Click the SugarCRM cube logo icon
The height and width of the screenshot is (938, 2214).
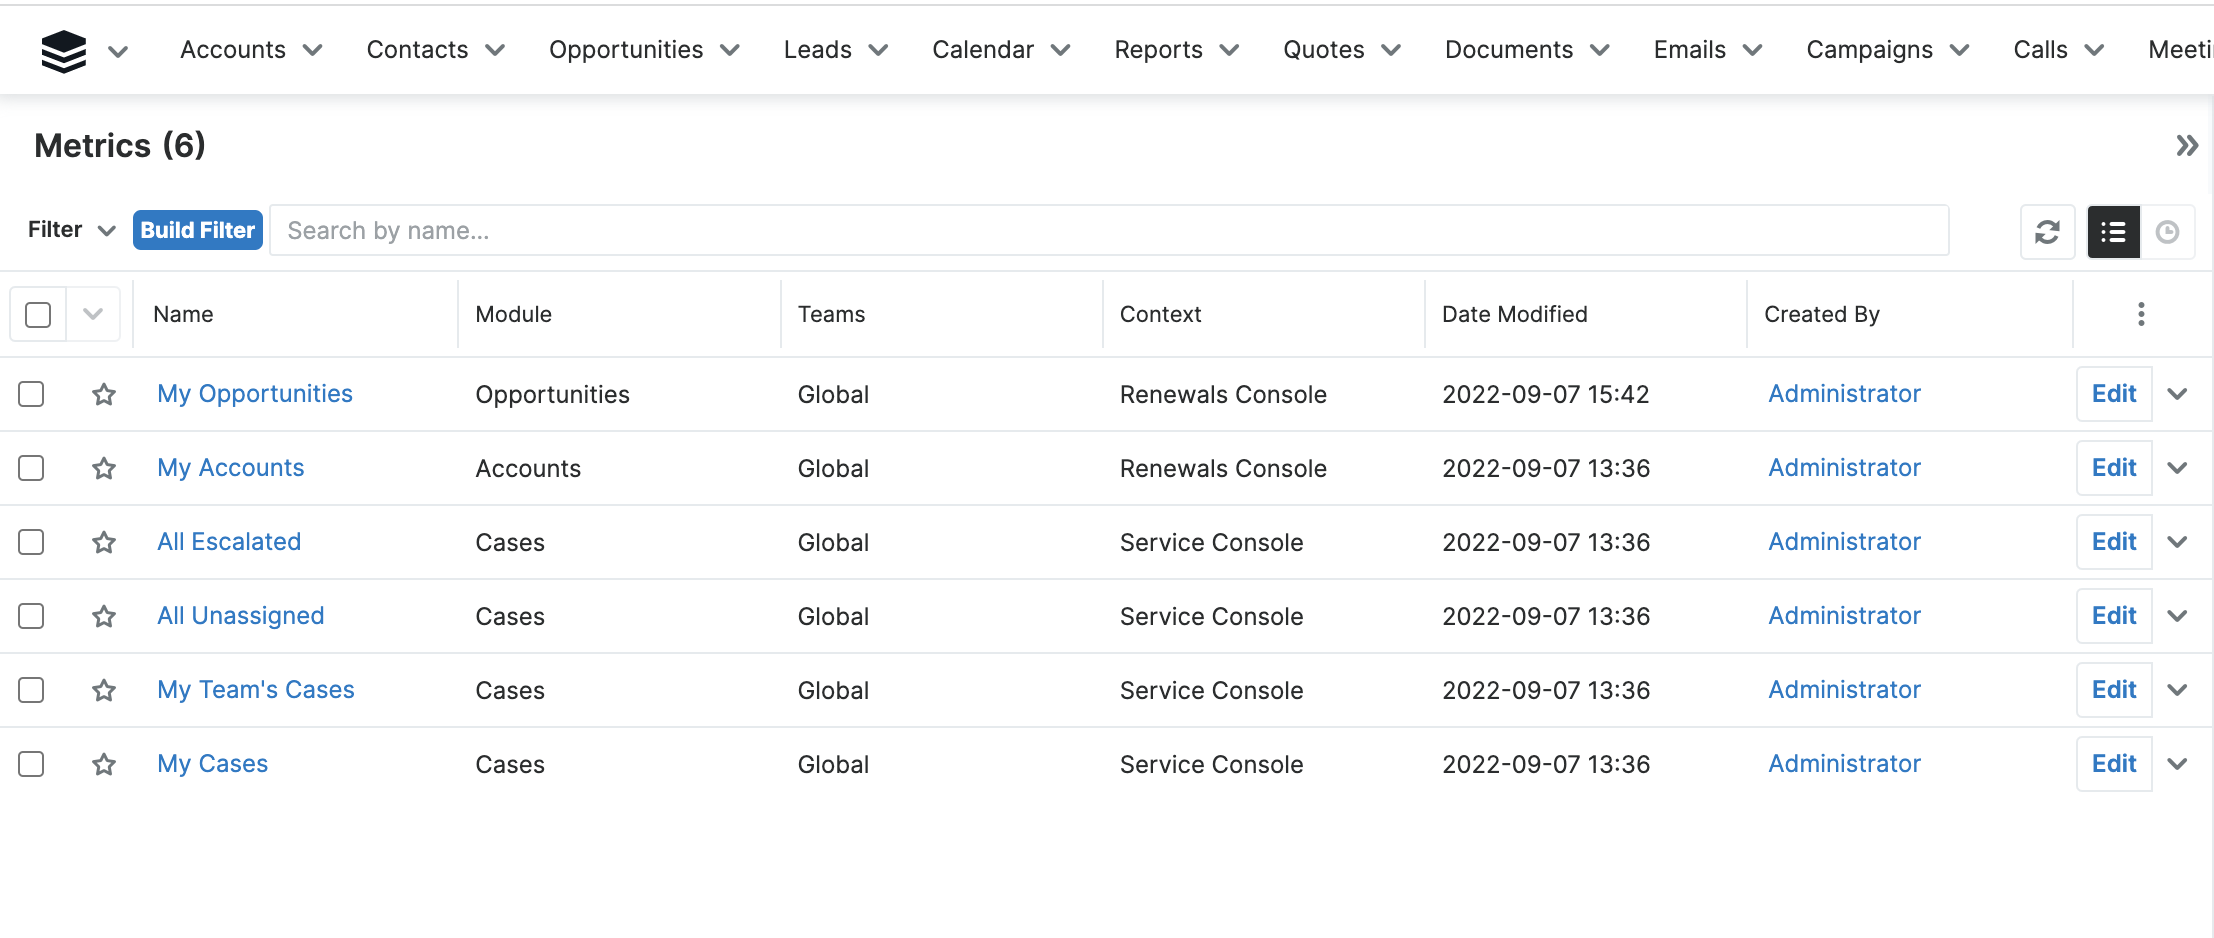[63, 51]
